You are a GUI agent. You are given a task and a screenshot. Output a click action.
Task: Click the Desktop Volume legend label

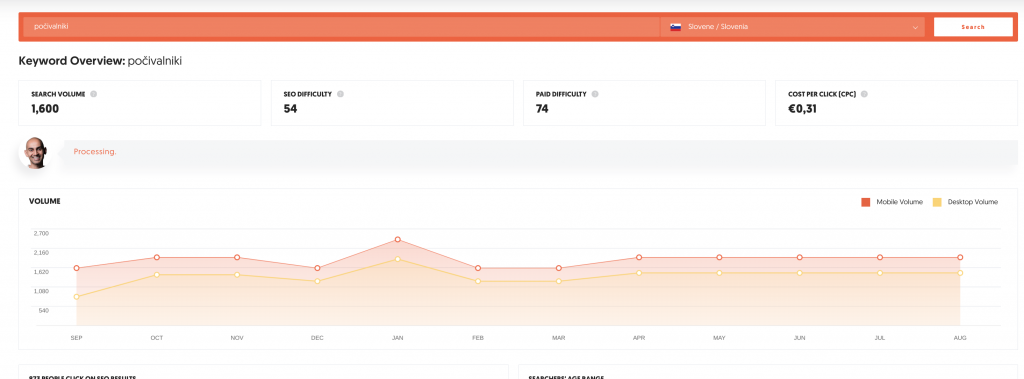click(x=972, y=202)
